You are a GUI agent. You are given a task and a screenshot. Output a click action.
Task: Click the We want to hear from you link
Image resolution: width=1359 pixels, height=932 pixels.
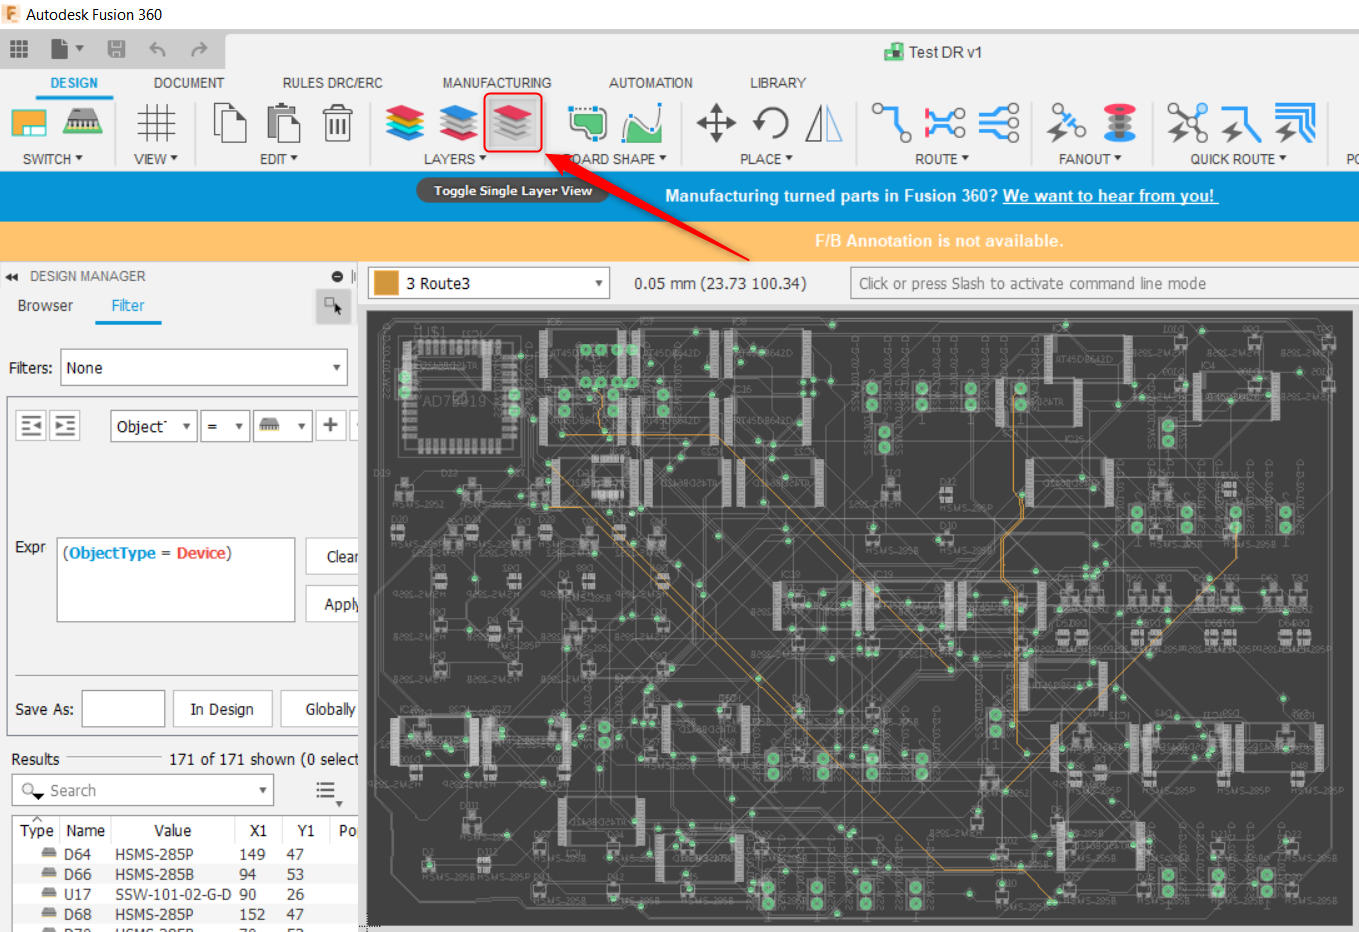[1110, 196]
